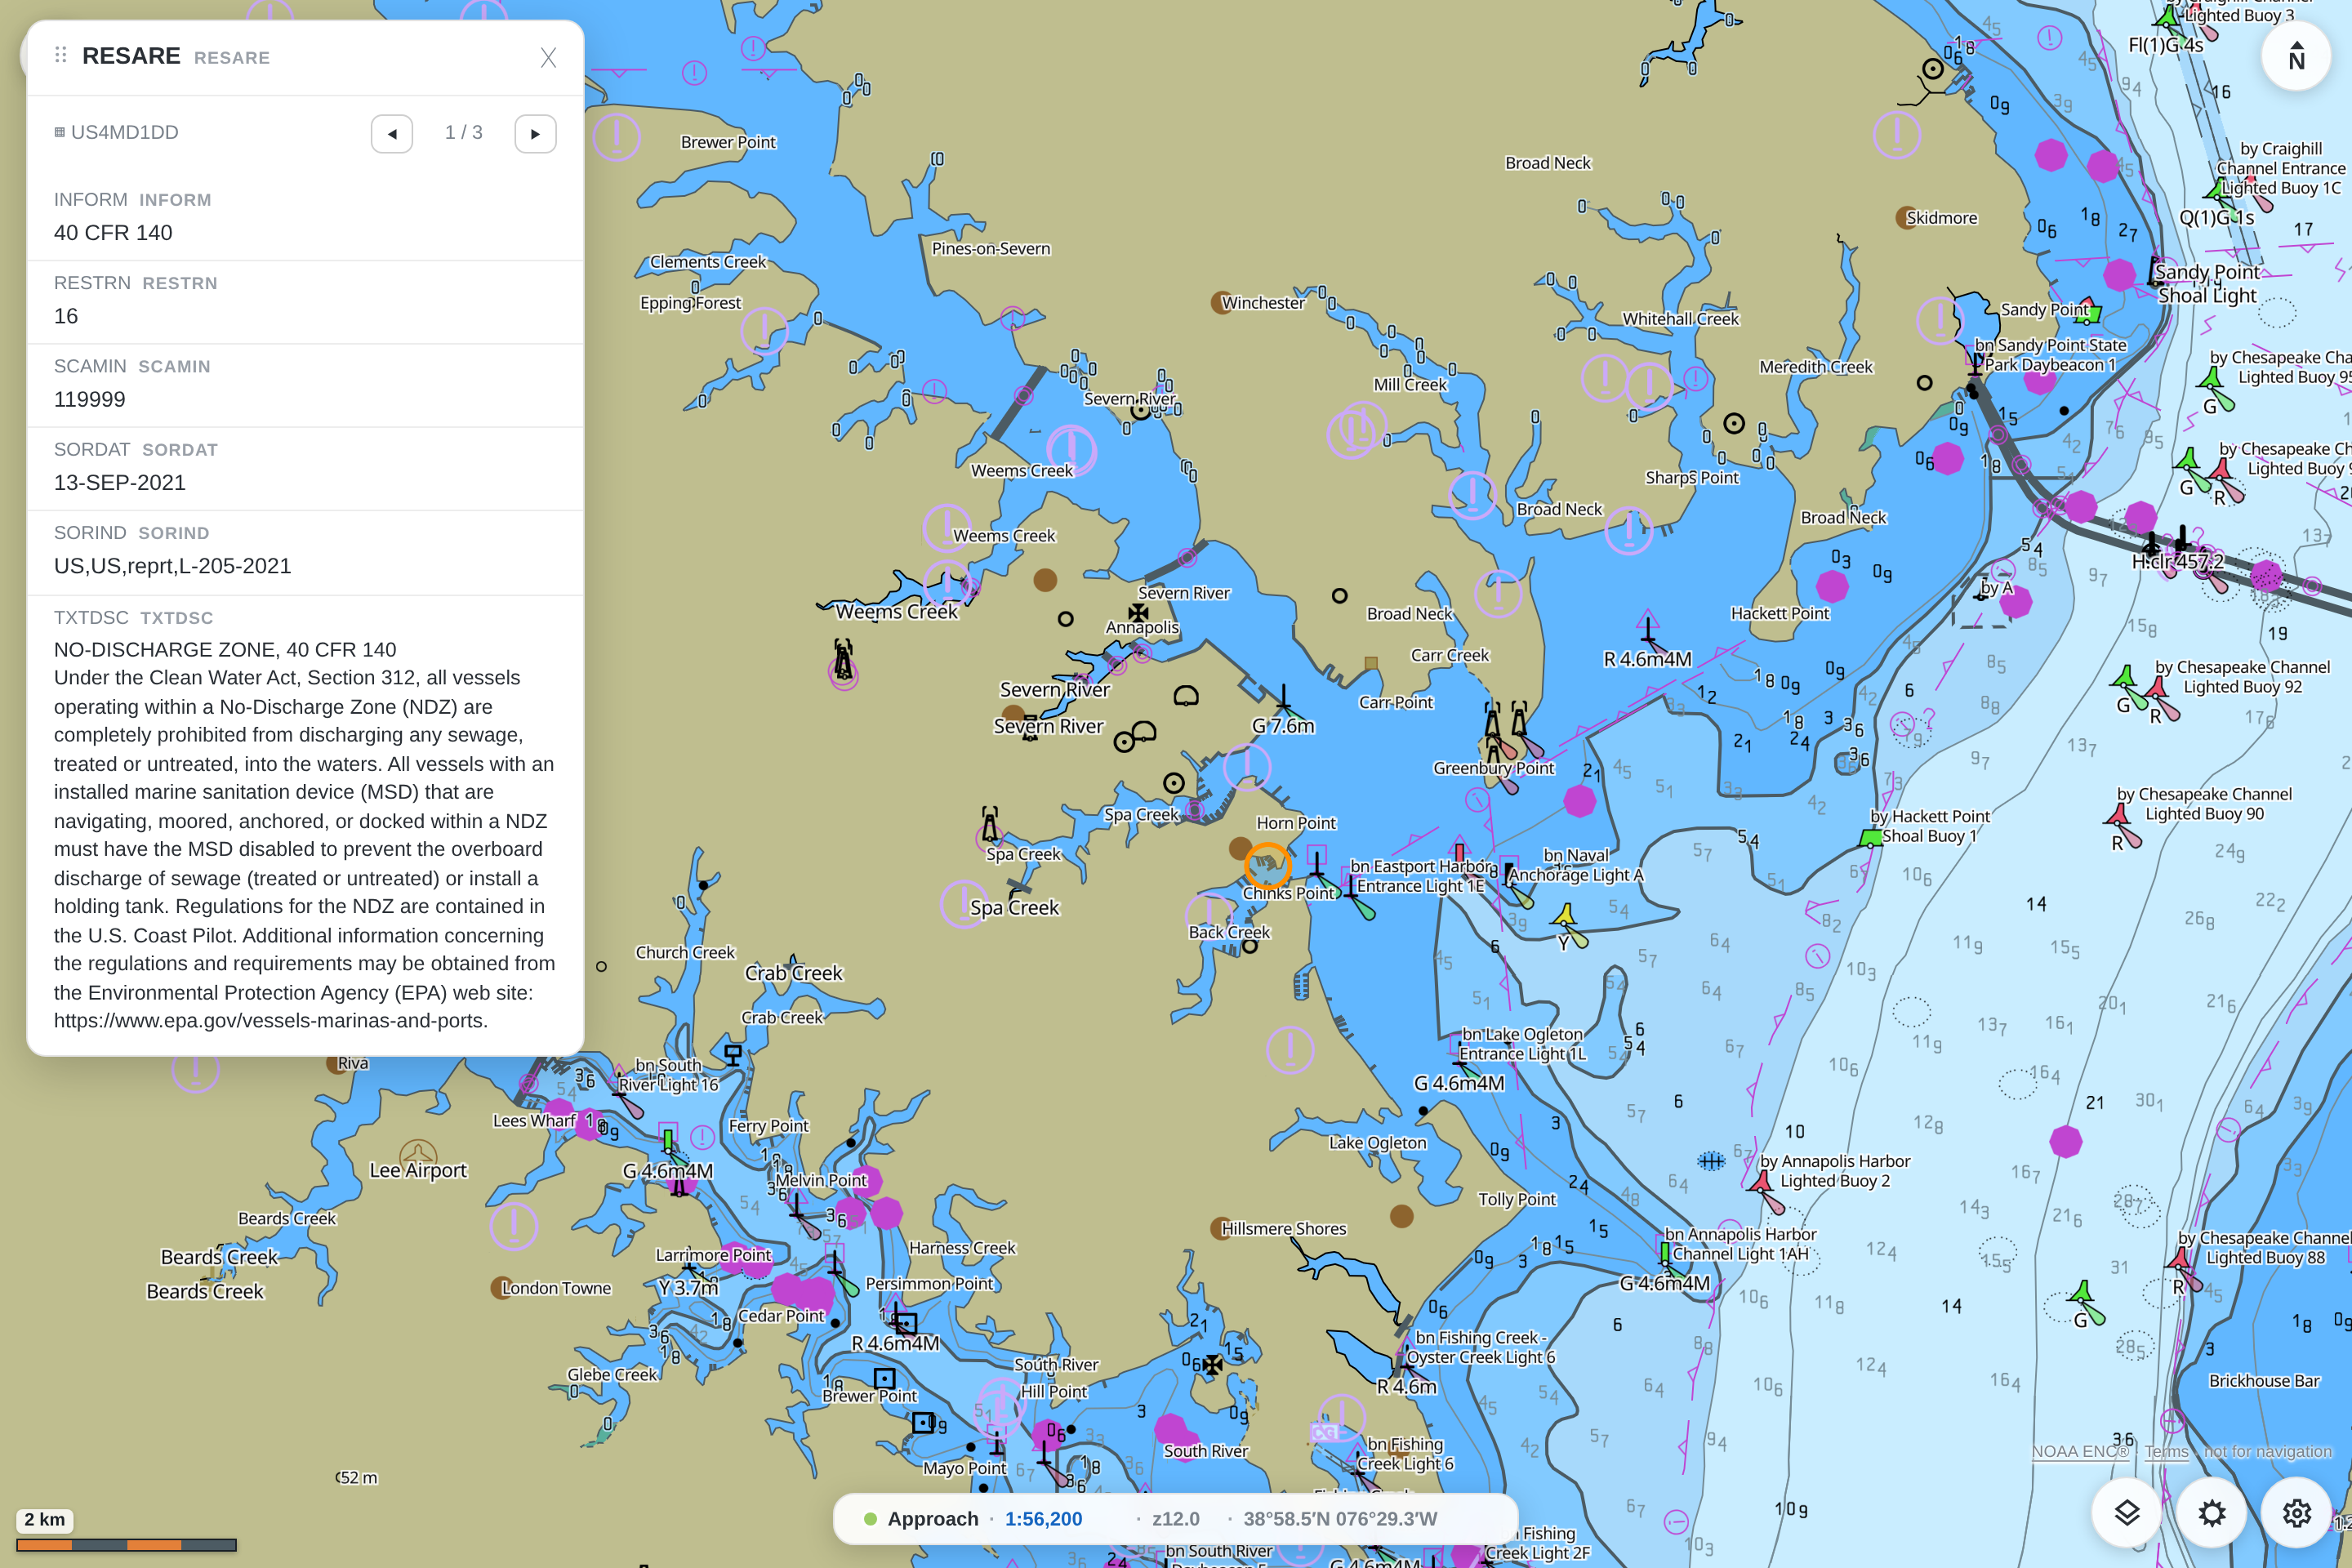Click the 1:56,200 scale value
2352x1568 pixels.
[1043, 1519]
